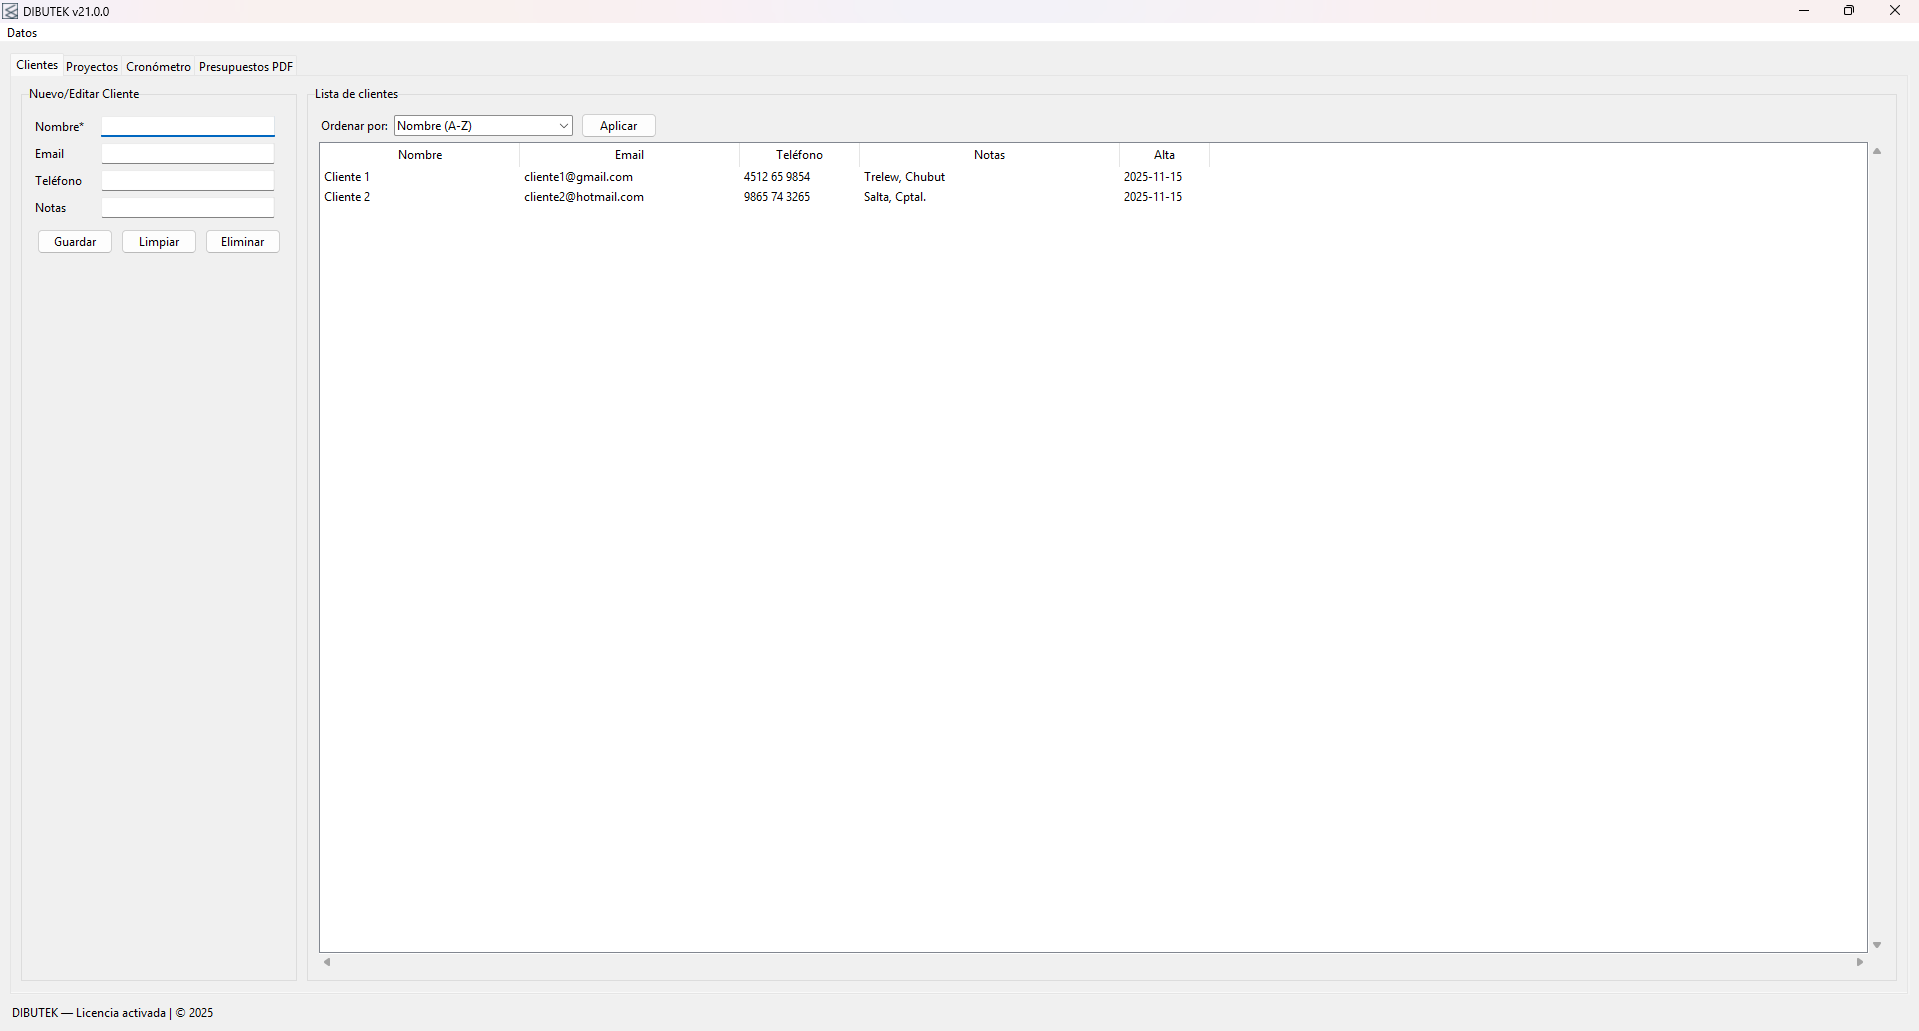Screen dimensions: 1919x1031
Task: Open the Datos menu
Action: [x=22, y=33]
